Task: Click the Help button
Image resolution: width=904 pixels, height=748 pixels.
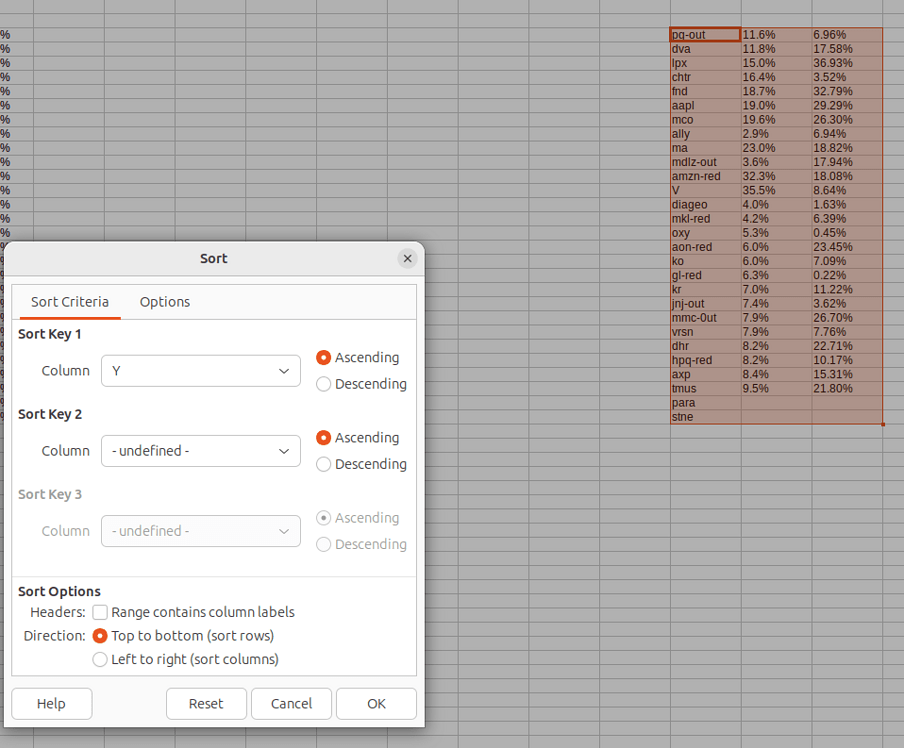Action: (51, 704)
